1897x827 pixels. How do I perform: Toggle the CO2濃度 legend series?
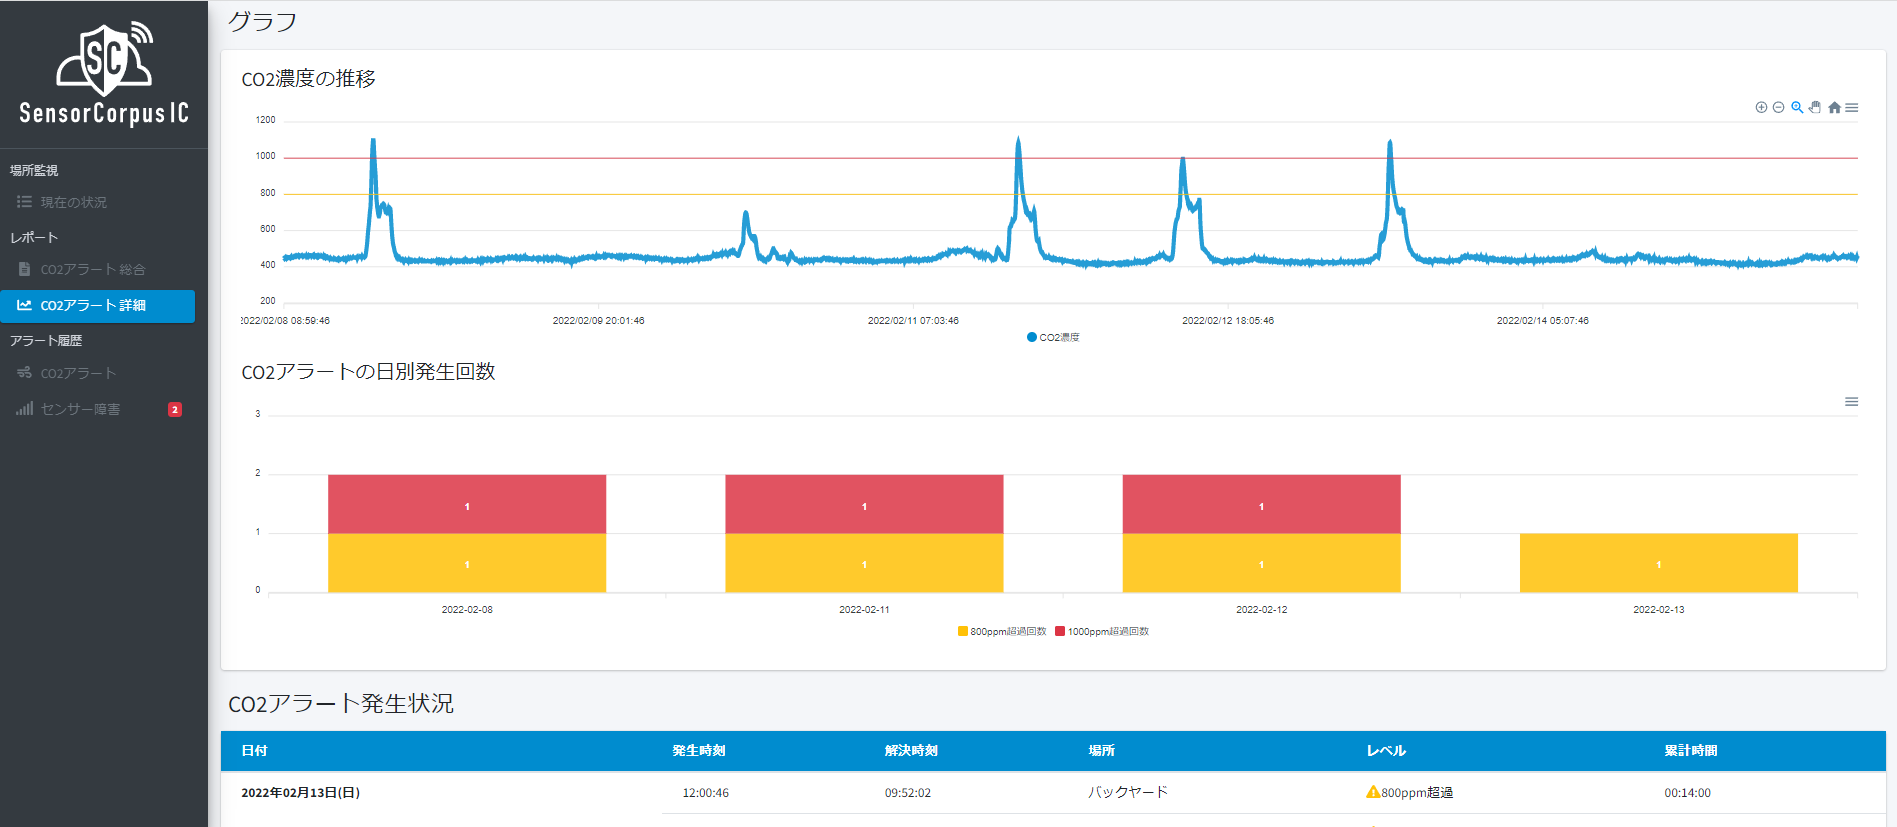tap(1053, 337)
